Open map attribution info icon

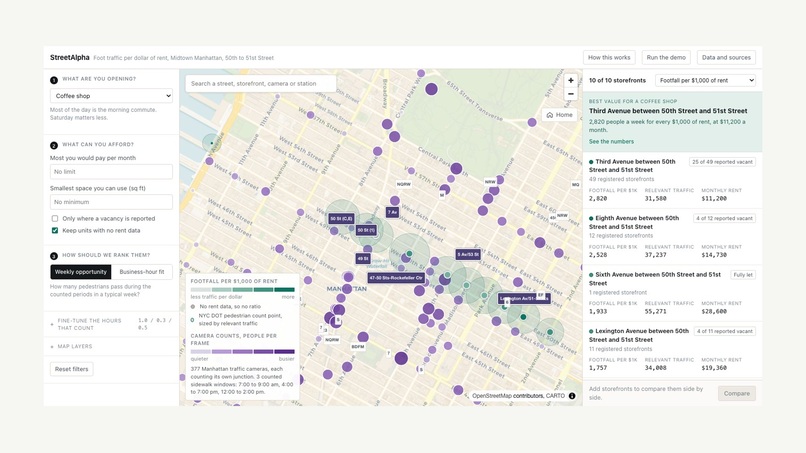tap(572, 396)
